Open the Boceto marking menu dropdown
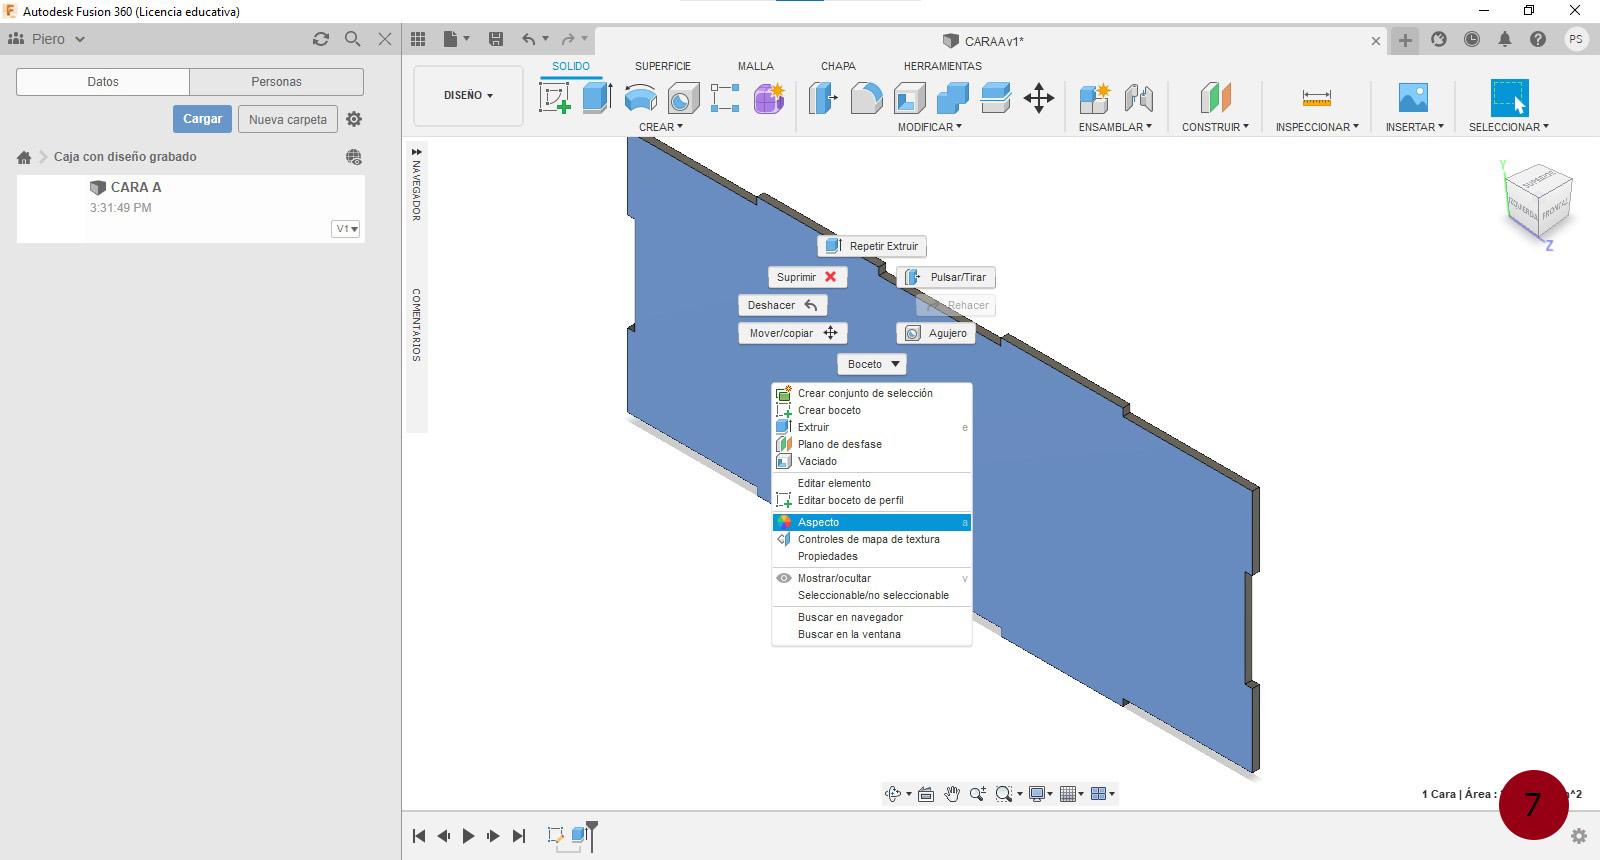This screenshot has width=1600, height=860. point(872,364)
